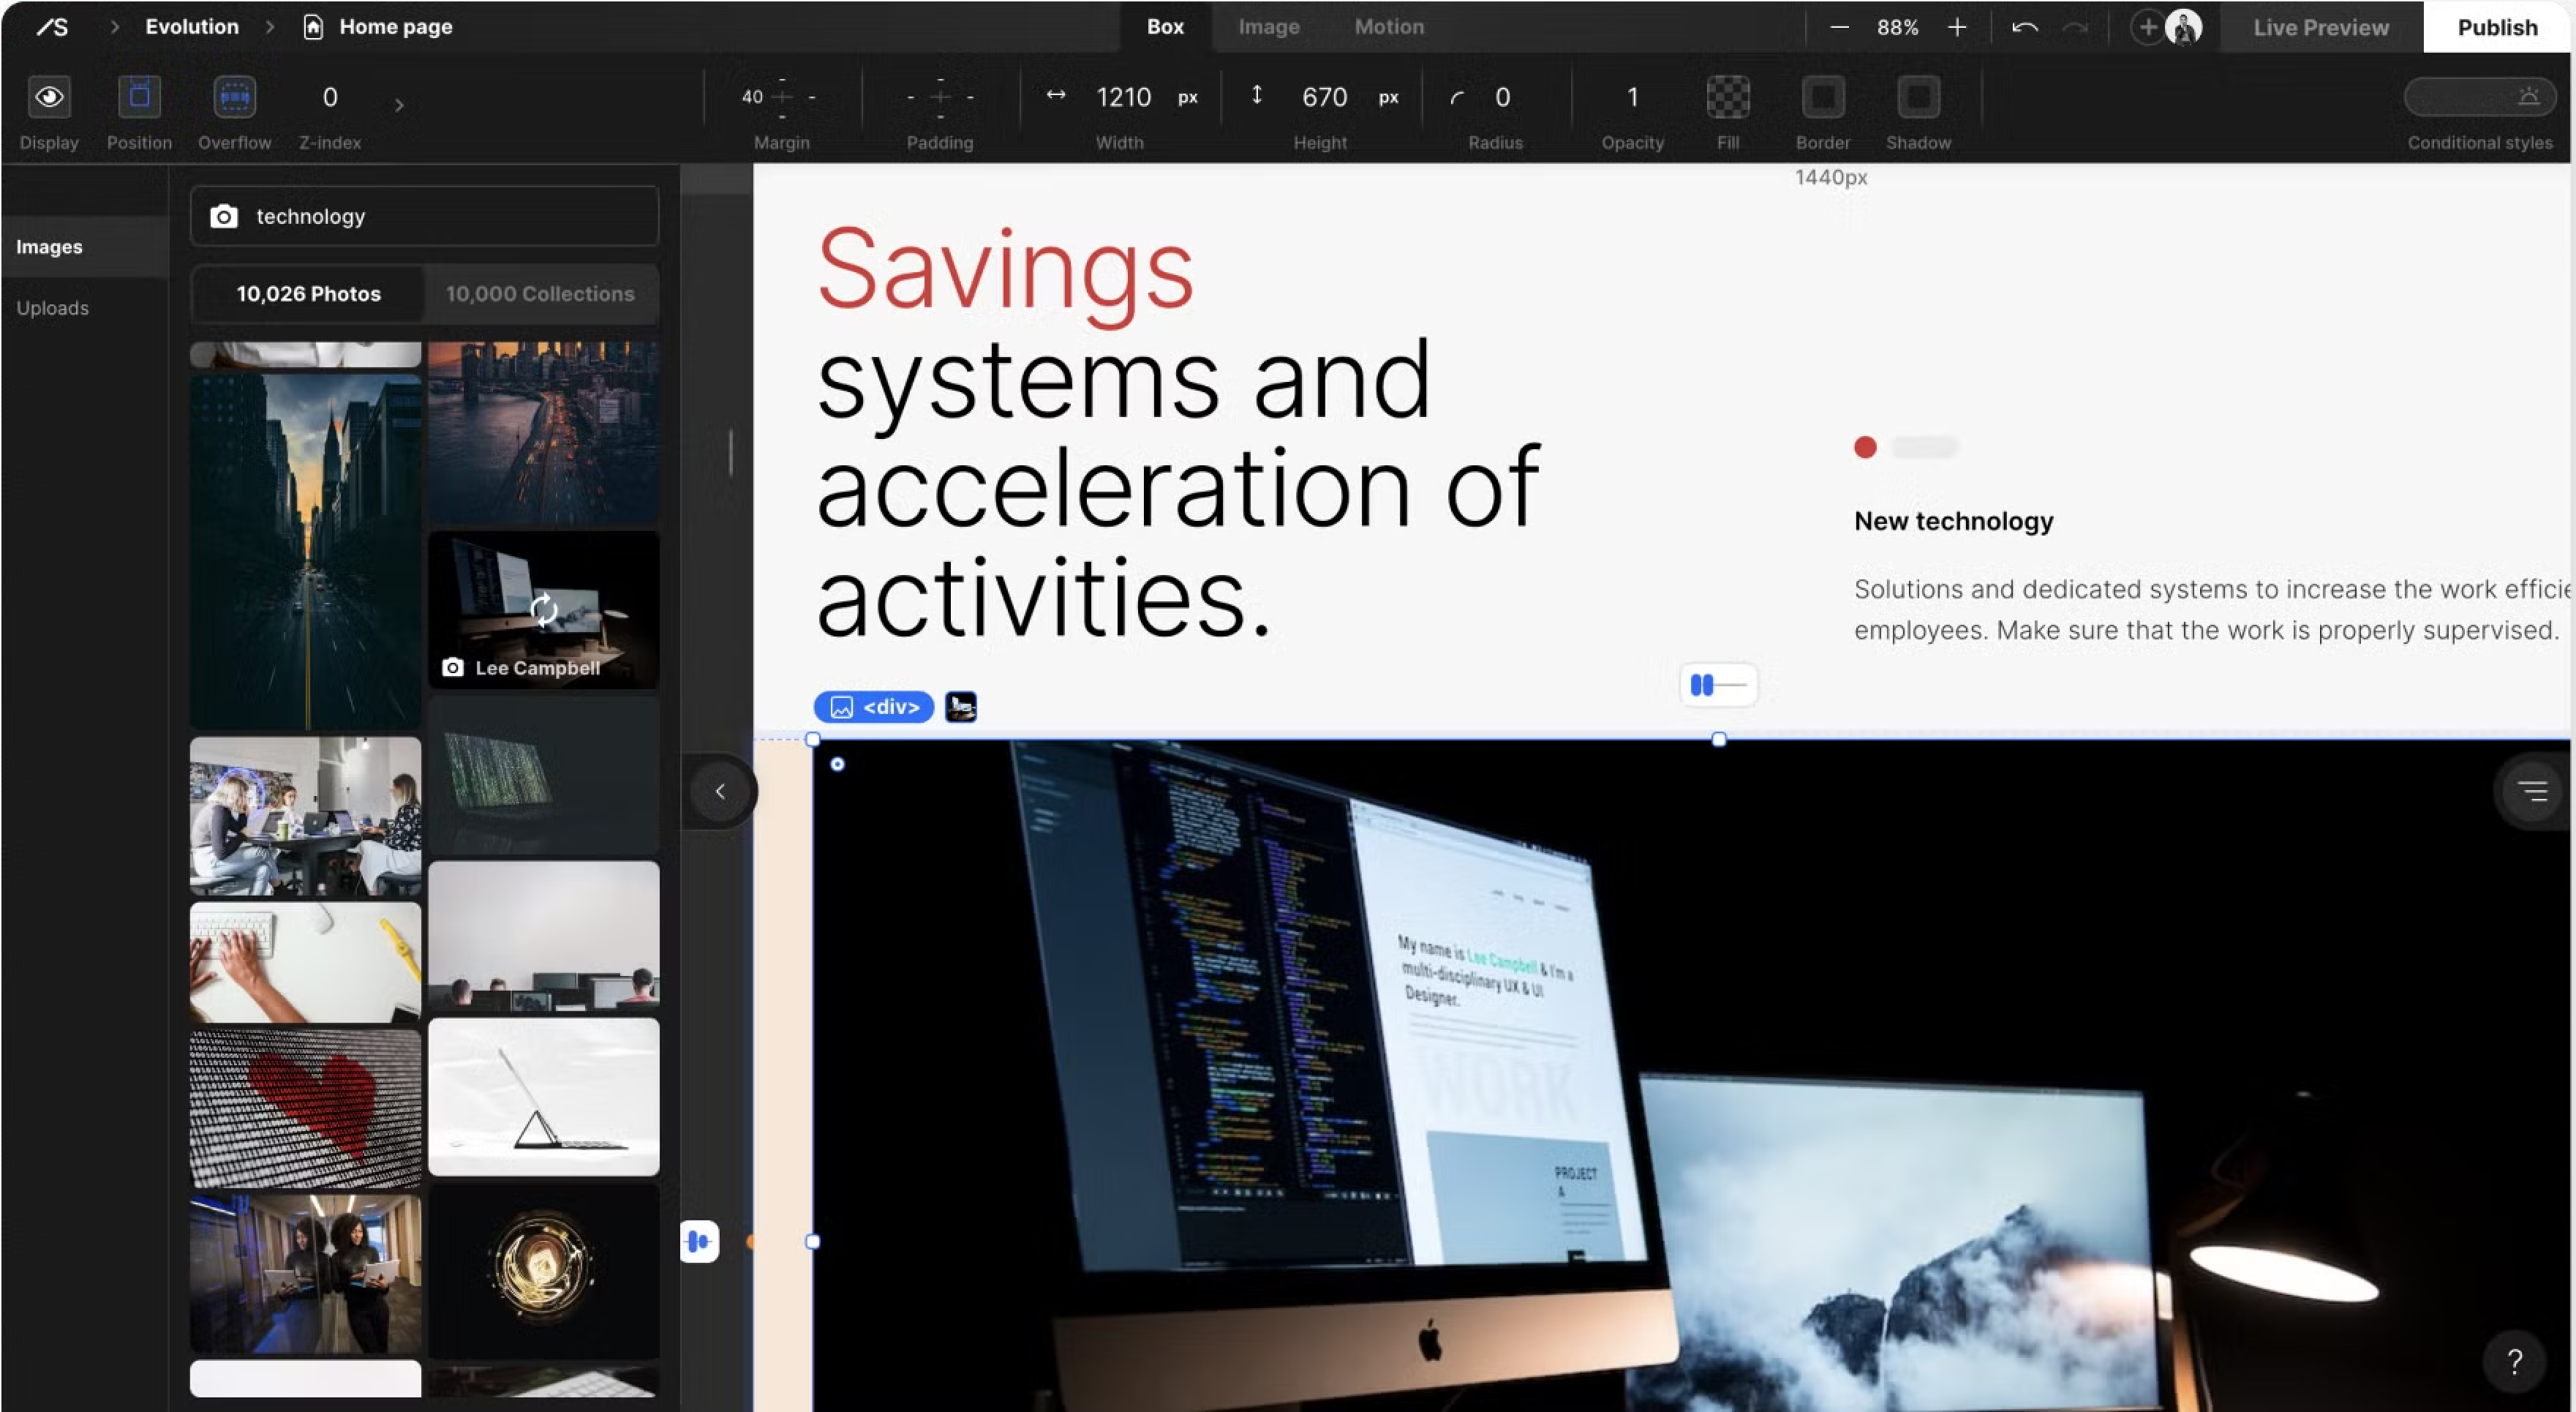The width and height of the screenshot is (2576, 1412).
Task: Show the 10,000 Collections tab
Action: point(540,294)
